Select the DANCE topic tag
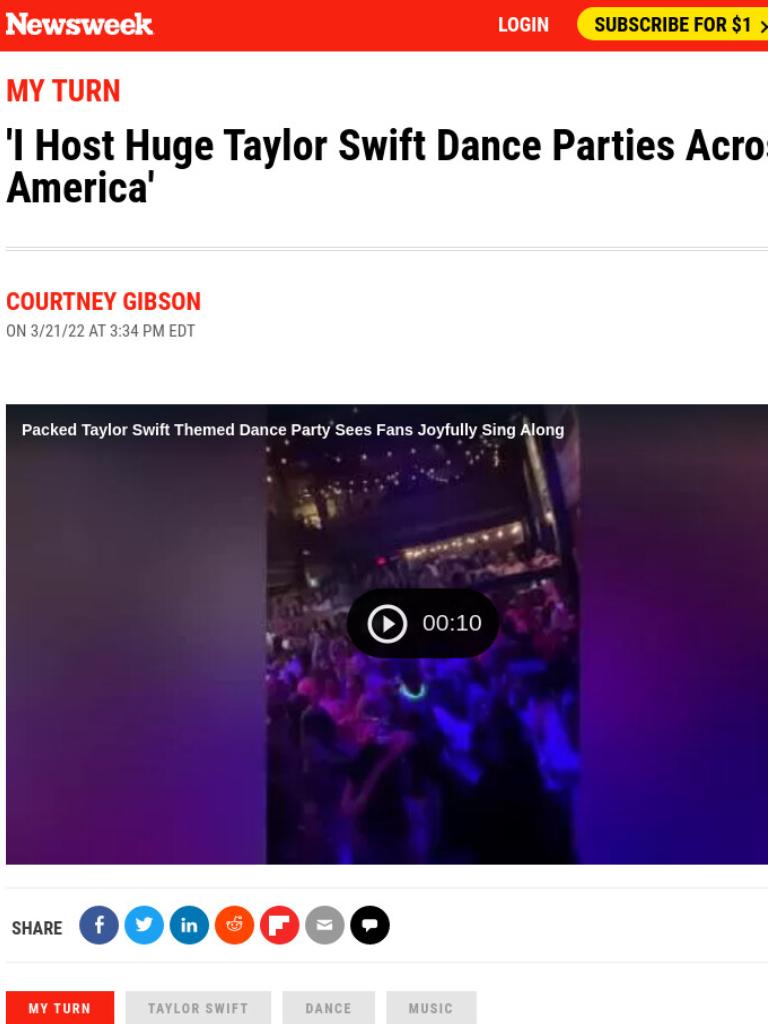 point(328,1008)
